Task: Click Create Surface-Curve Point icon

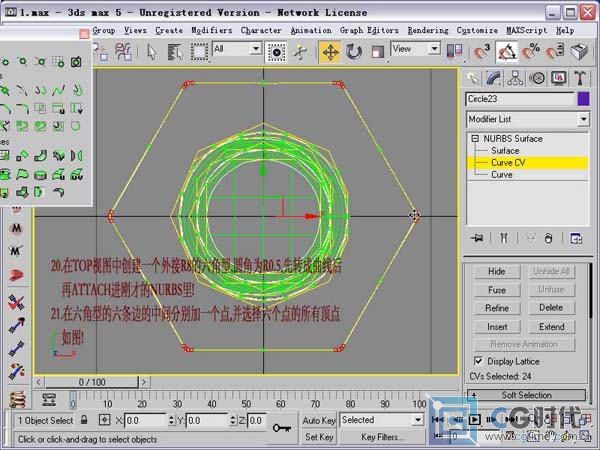Action: coord(76,61)
